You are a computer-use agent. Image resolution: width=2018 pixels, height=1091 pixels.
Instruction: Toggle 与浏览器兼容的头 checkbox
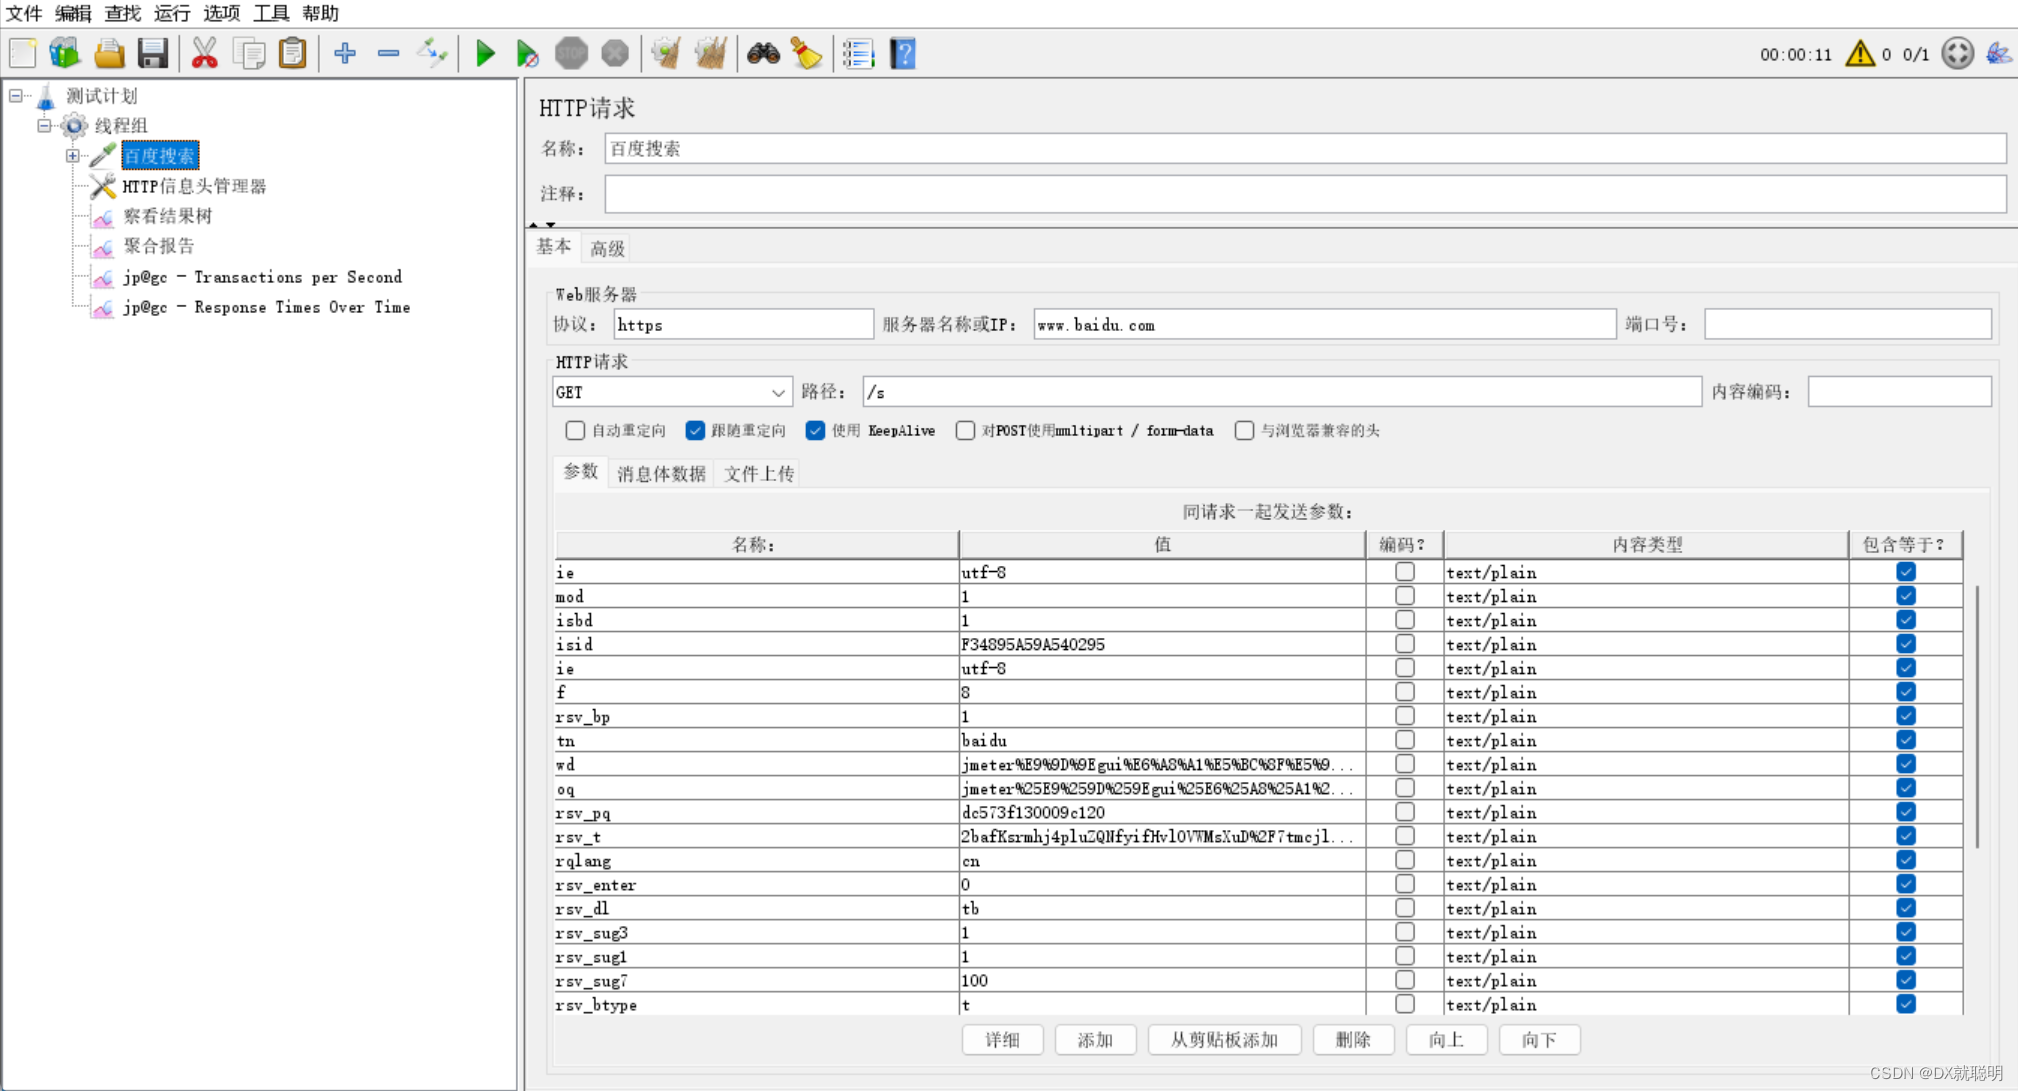(x=1244, y=430)
